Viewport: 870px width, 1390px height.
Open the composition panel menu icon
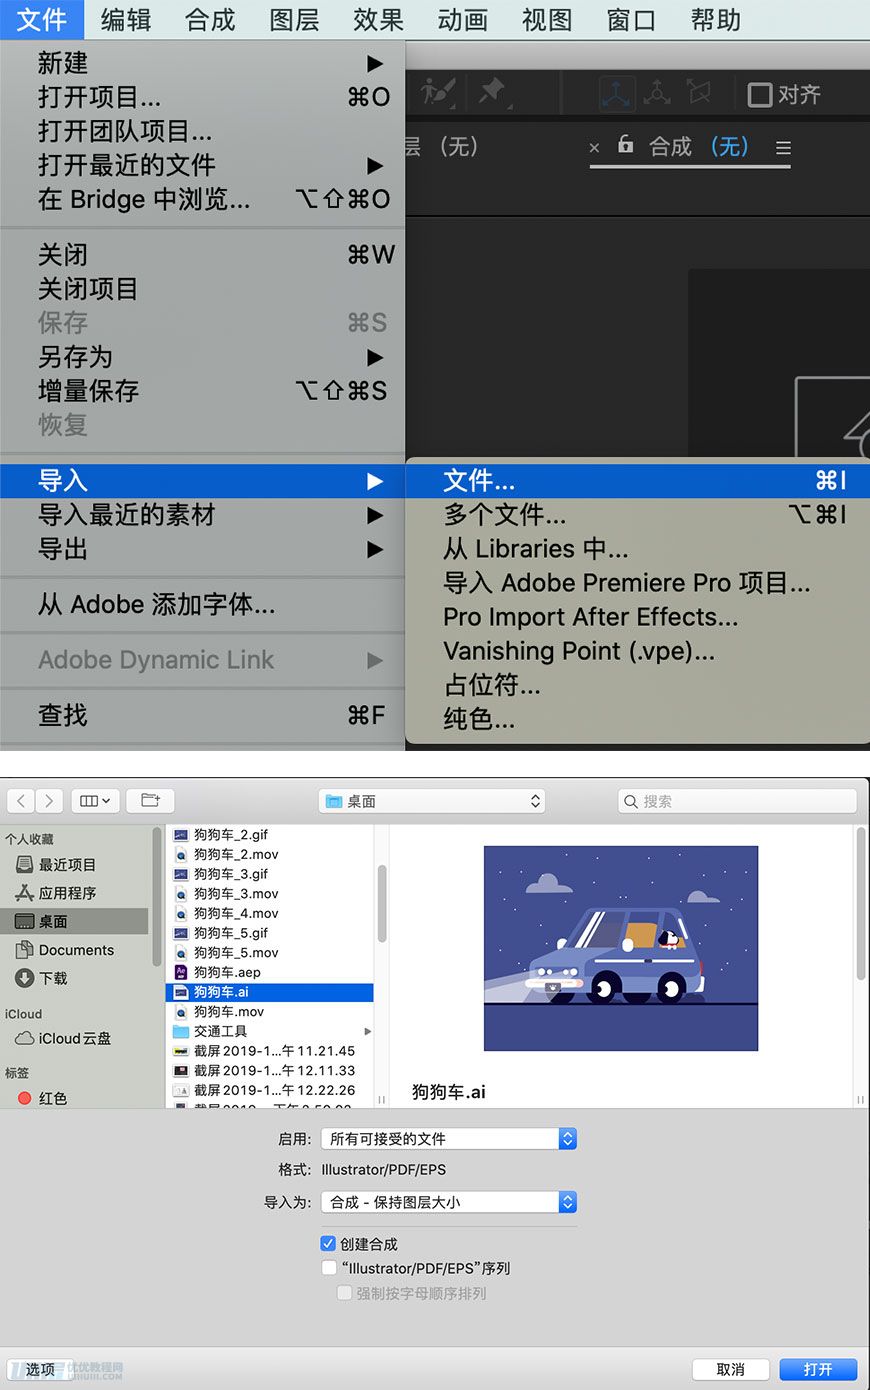(783, 148)
